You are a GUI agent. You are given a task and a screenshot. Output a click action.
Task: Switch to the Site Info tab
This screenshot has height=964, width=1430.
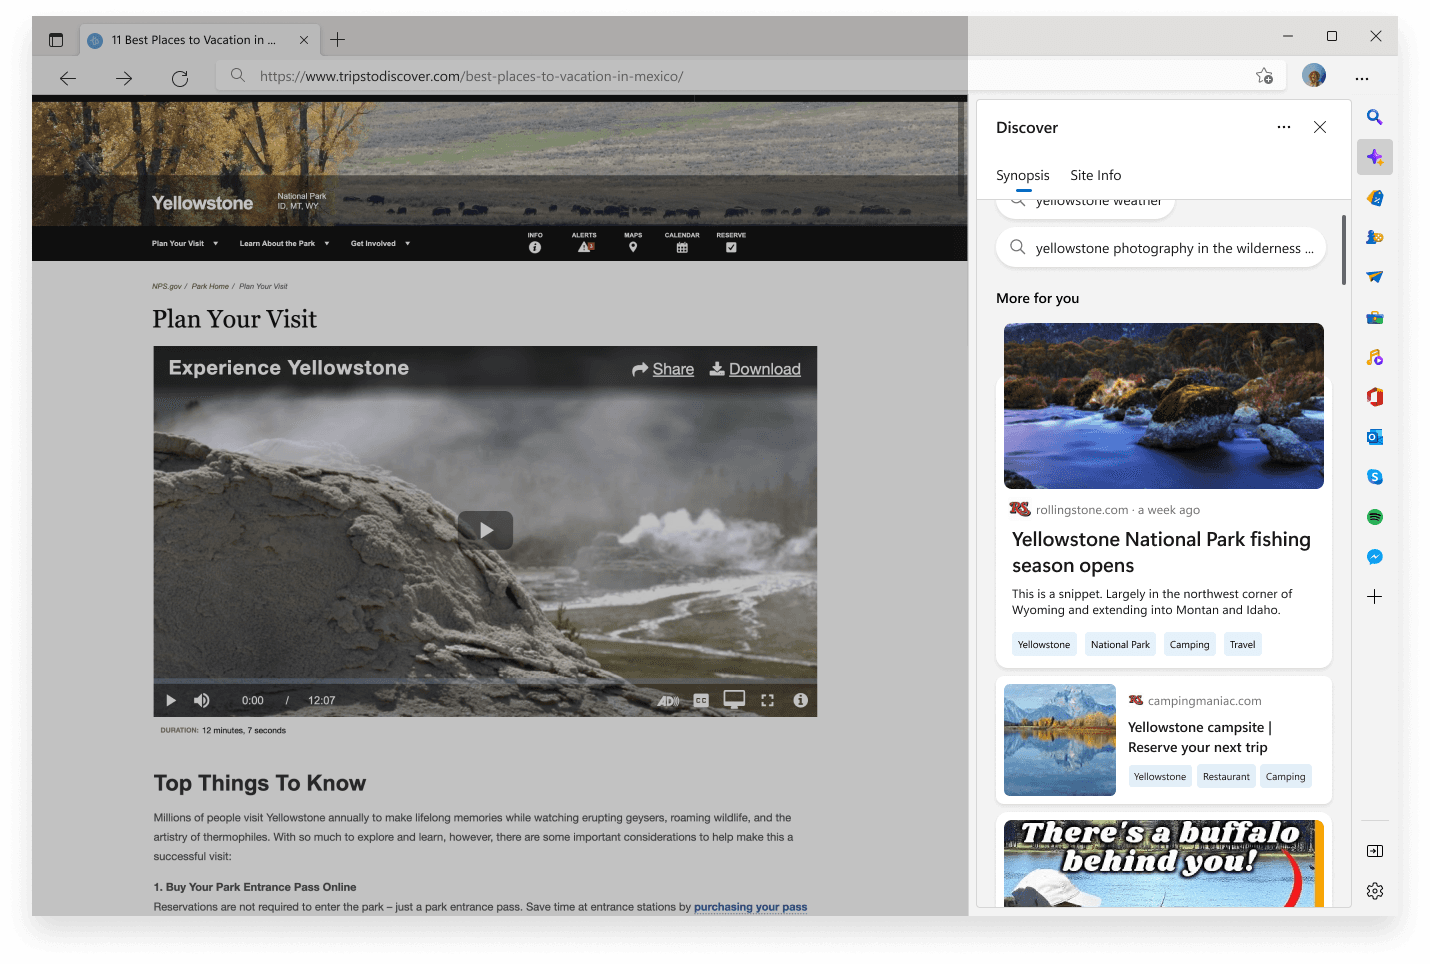[x=1095, y=175]
